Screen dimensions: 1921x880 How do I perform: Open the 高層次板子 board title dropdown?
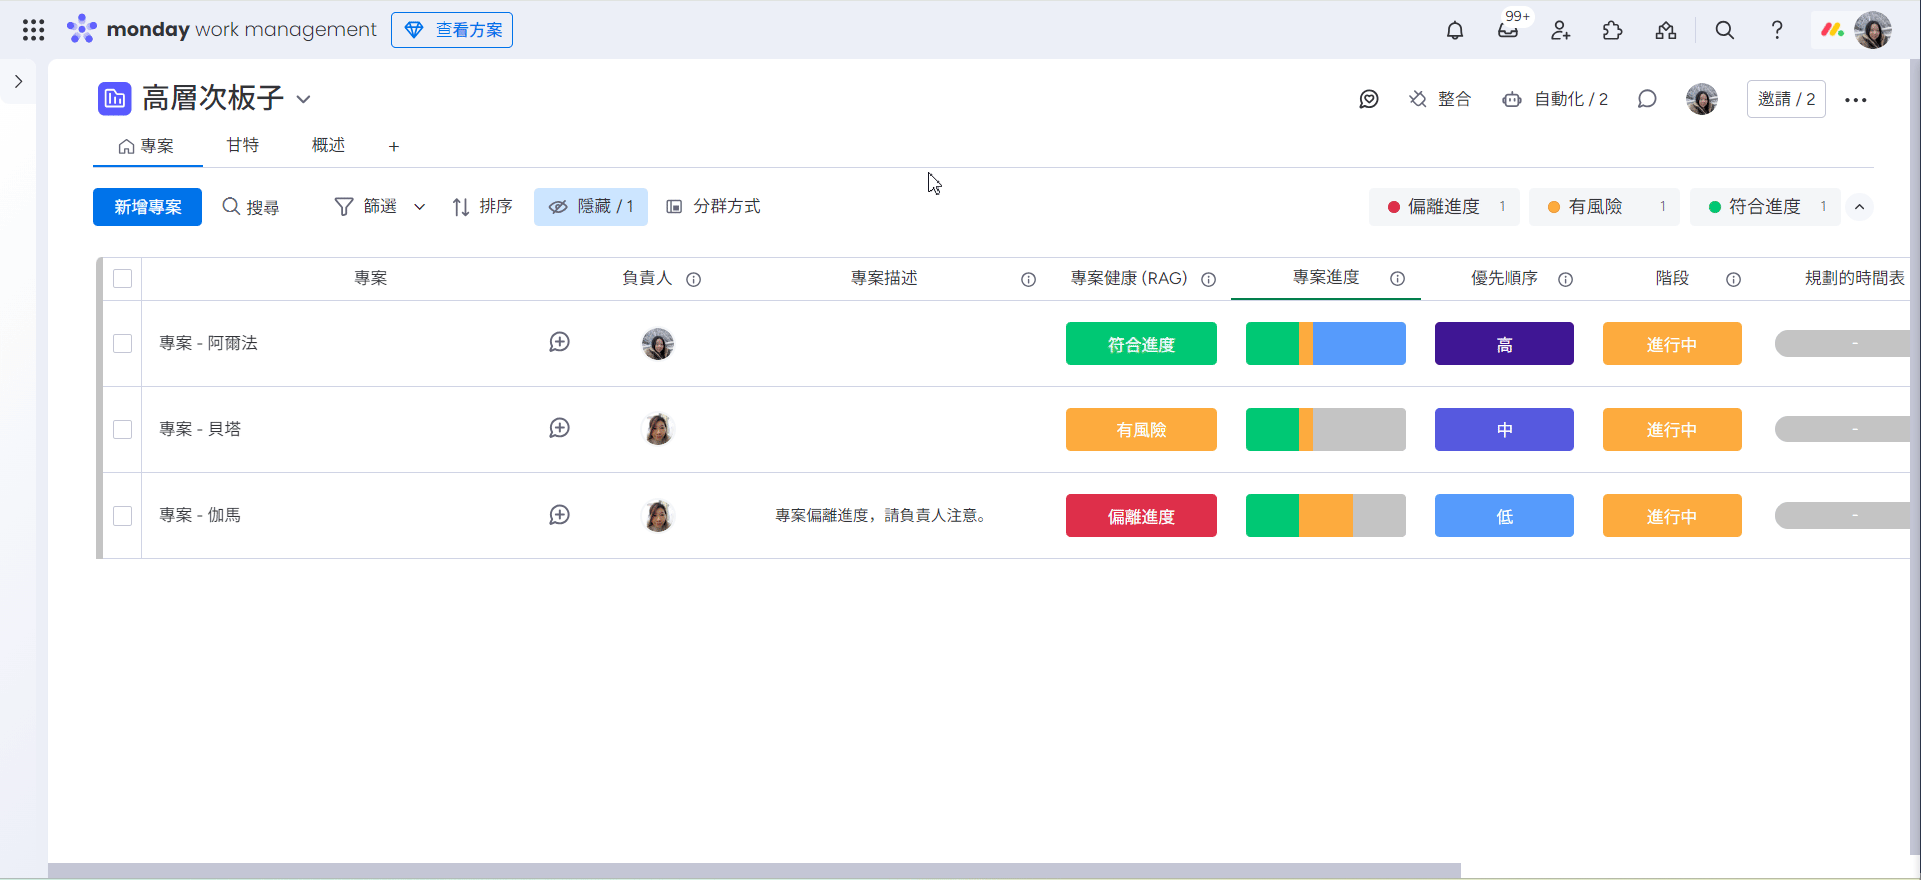(x=304, y=99)
